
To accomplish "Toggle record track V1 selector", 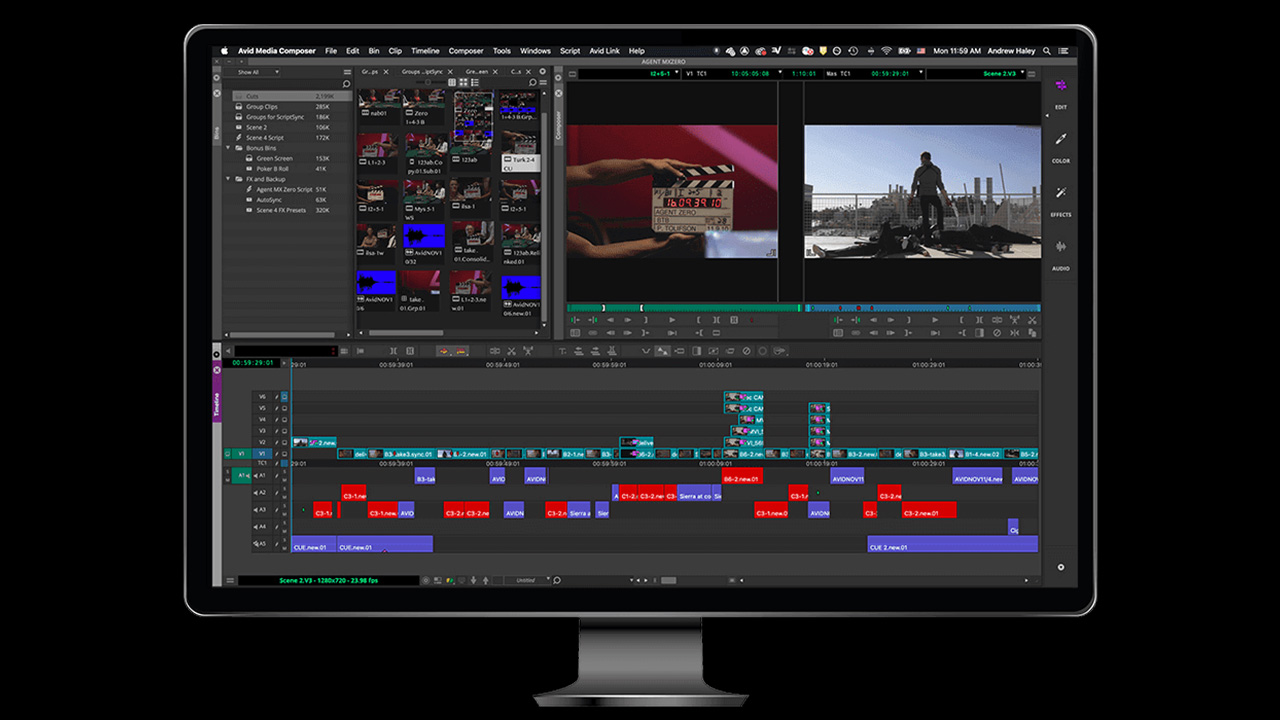I will click(263, 453).
